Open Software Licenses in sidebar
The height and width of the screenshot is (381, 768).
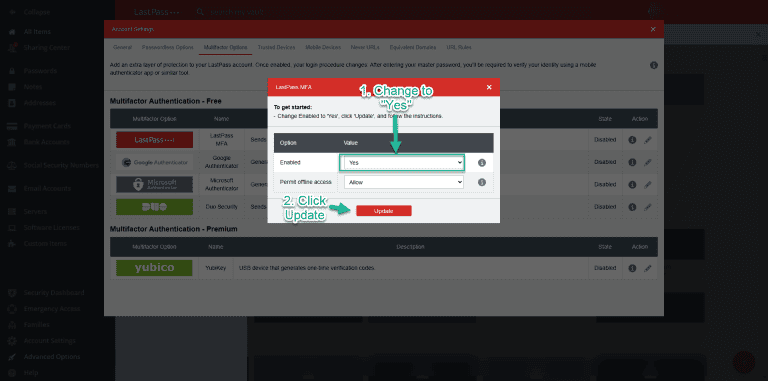click(51, 228)
